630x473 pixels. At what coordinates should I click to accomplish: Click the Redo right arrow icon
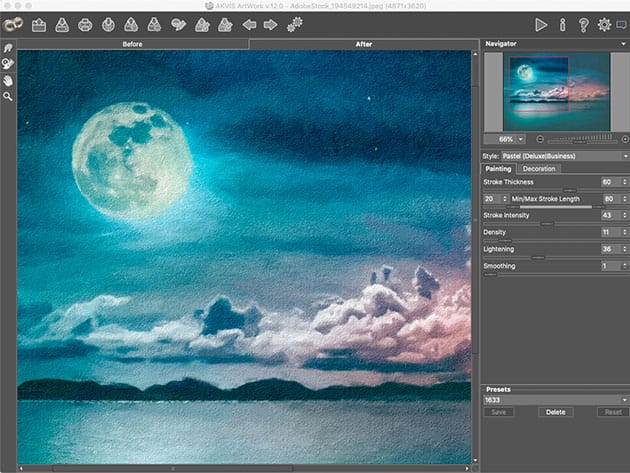[270, 25]
